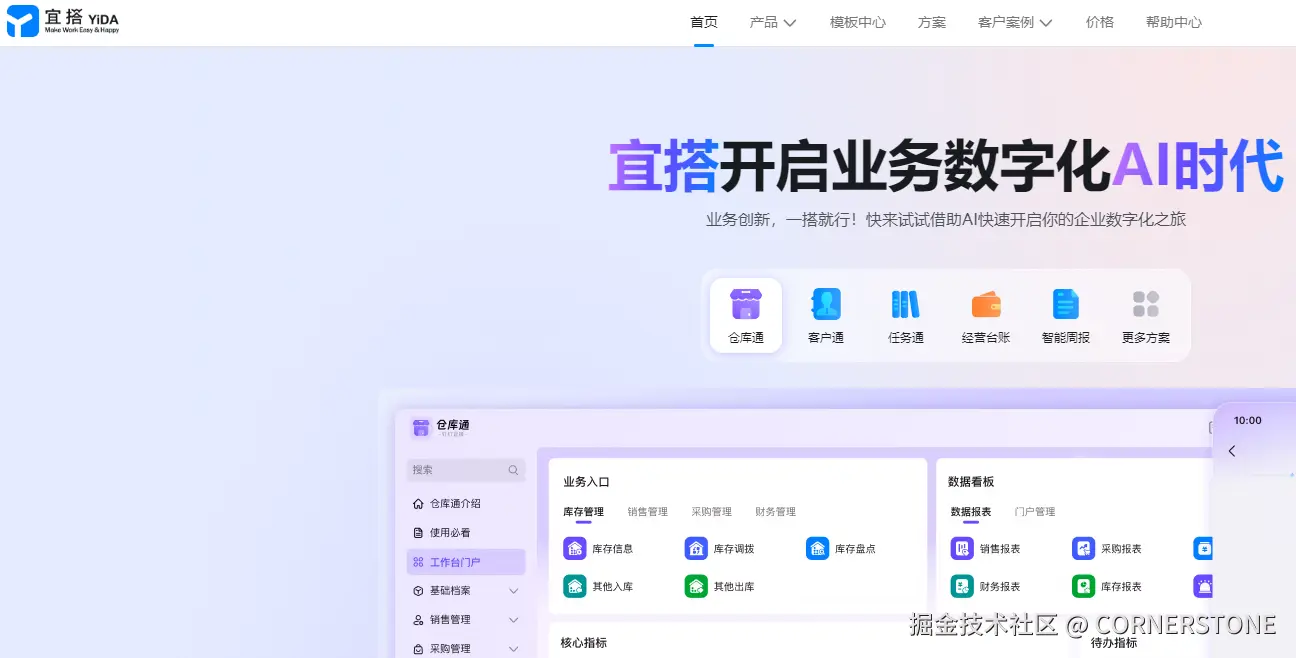Select the 任务通 solution icon

pyautogui.click(x=906, y=303)
